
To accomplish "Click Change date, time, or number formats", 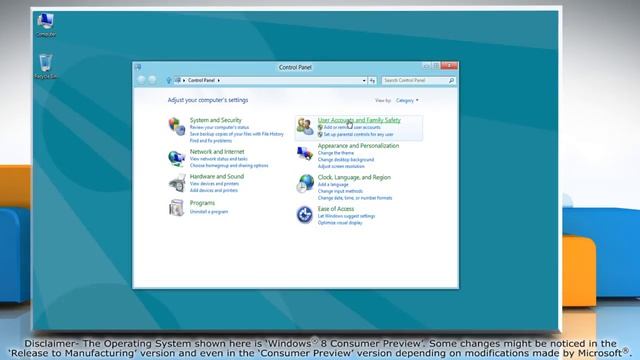I will [x=355, y=198].
